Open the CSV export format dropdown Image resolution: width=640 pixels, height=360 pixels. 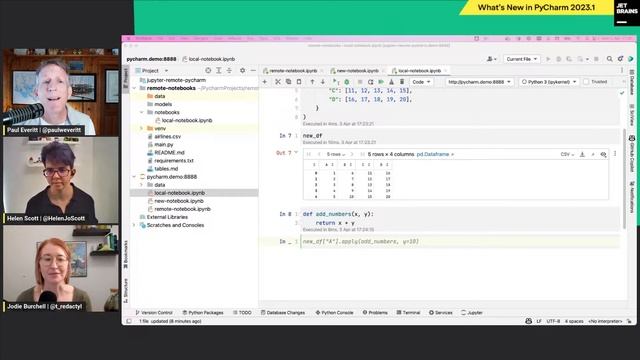tap(567, 154)
